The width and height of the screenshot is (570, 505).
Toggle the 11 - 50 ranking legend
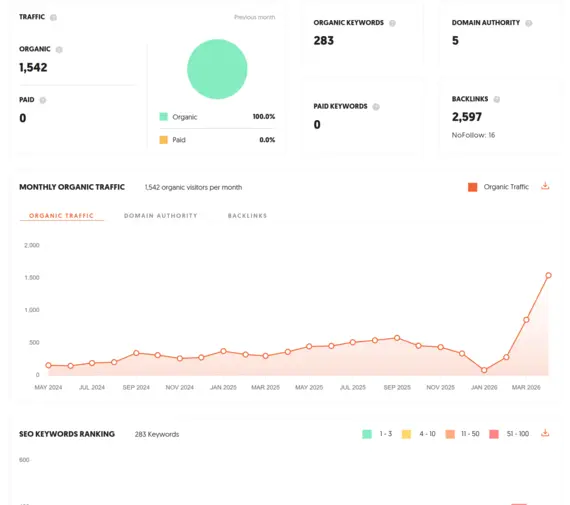click(450, 434)
